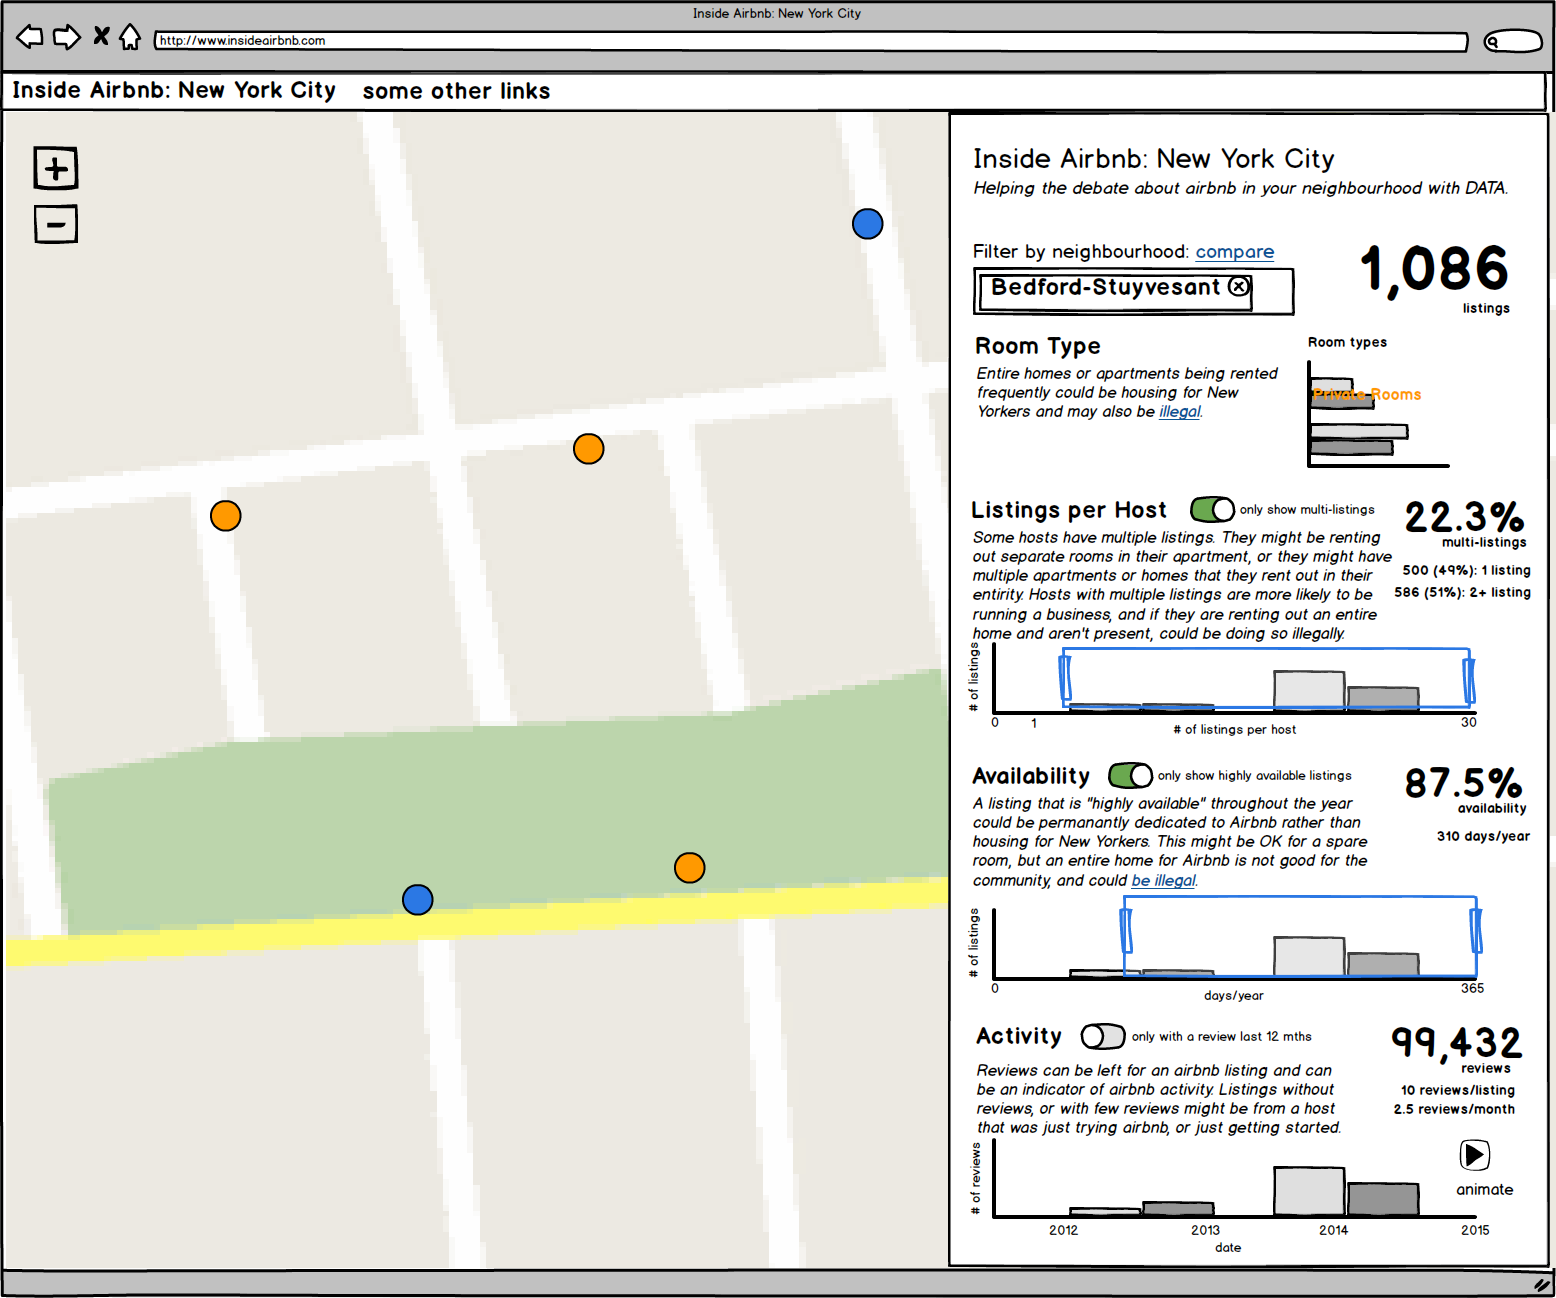Click the browser back arrow
1556x1298 pixels.
point(30,37)
